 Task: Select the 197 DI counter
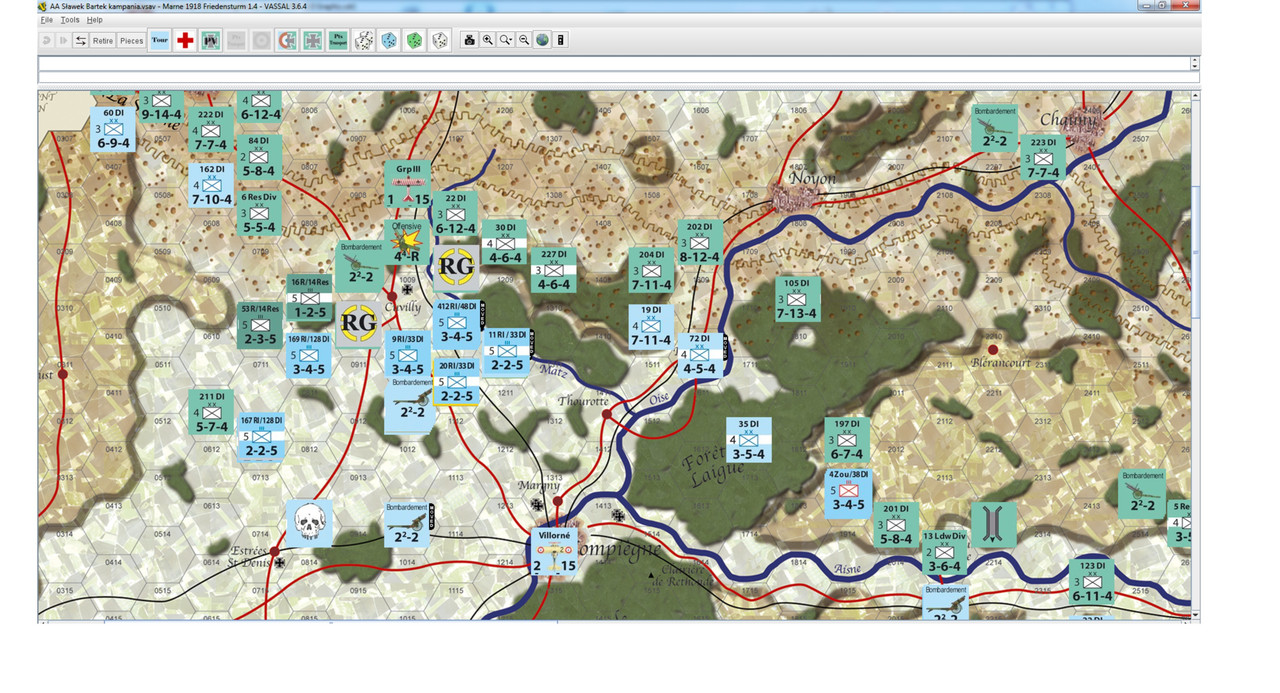pos(846,440)
